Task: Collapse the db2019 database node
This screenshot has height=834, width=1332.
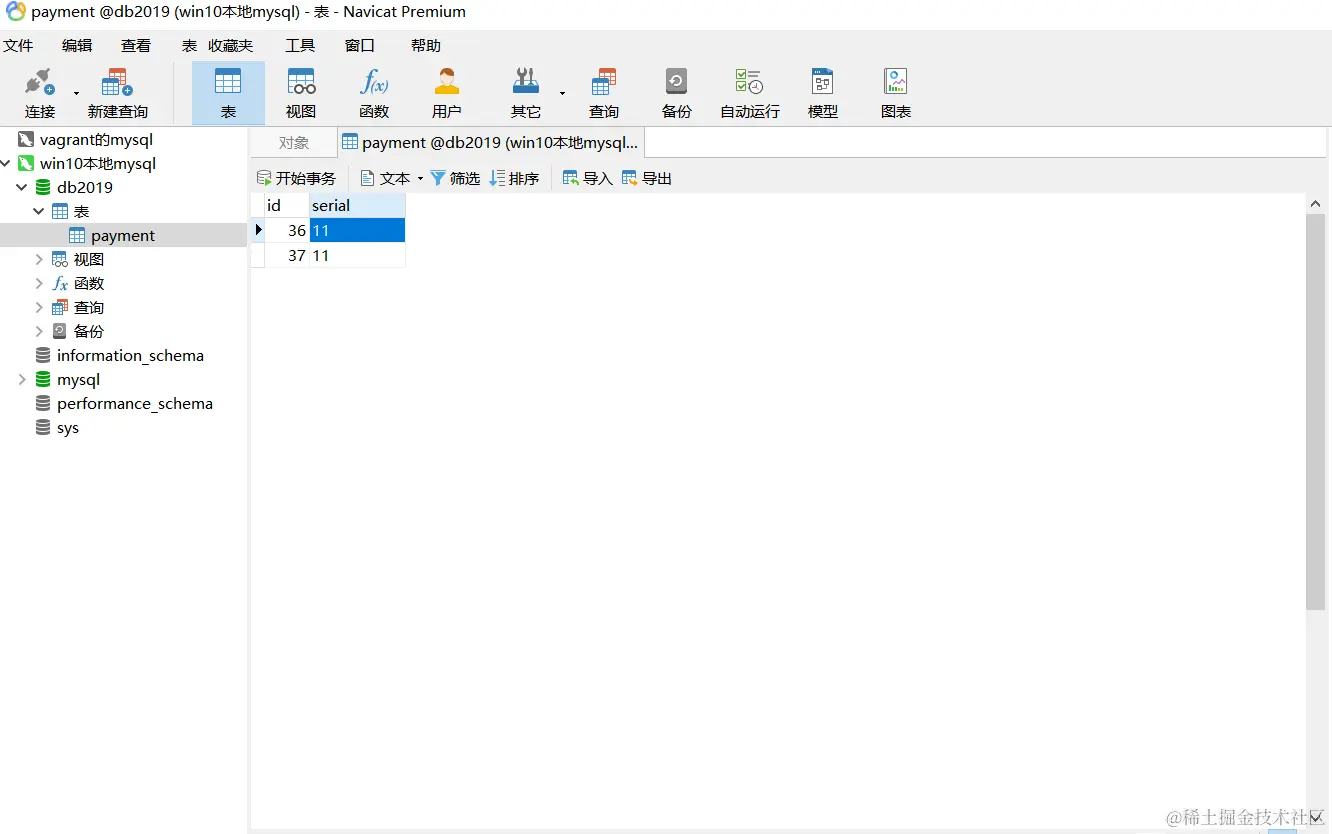Action: (x=21, y=187)
